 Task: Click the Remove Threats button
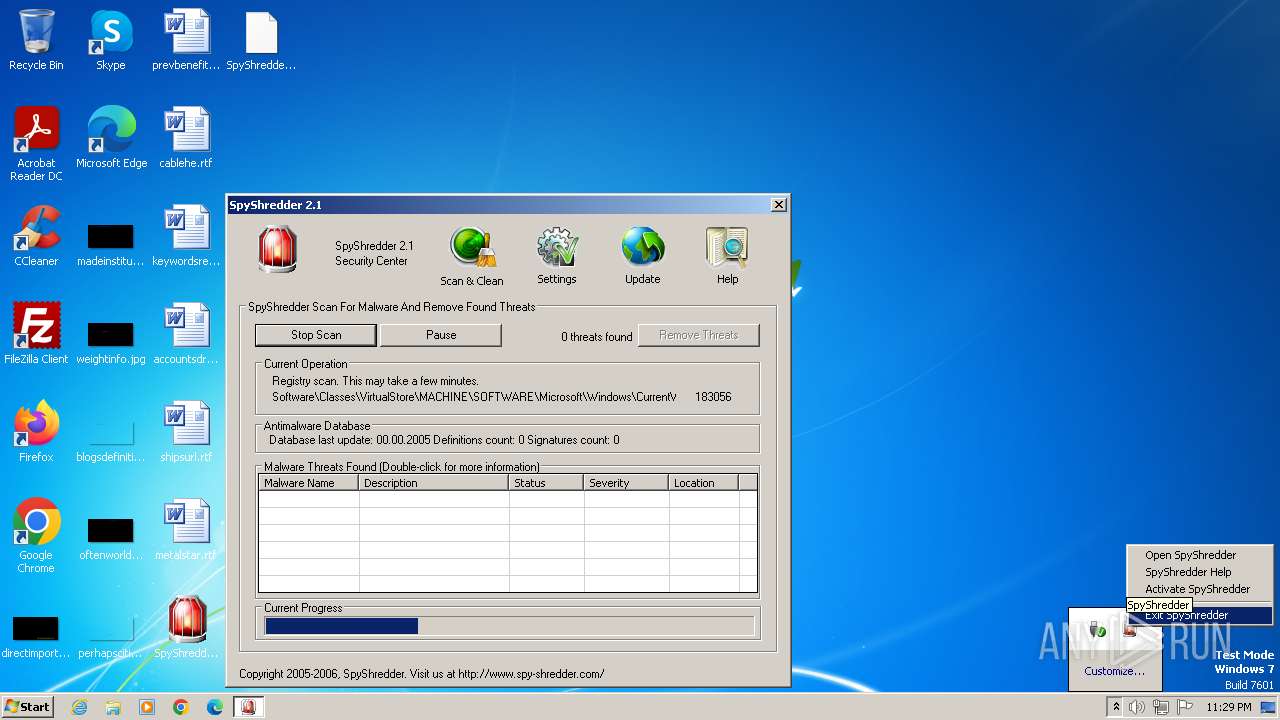(698, 335)
